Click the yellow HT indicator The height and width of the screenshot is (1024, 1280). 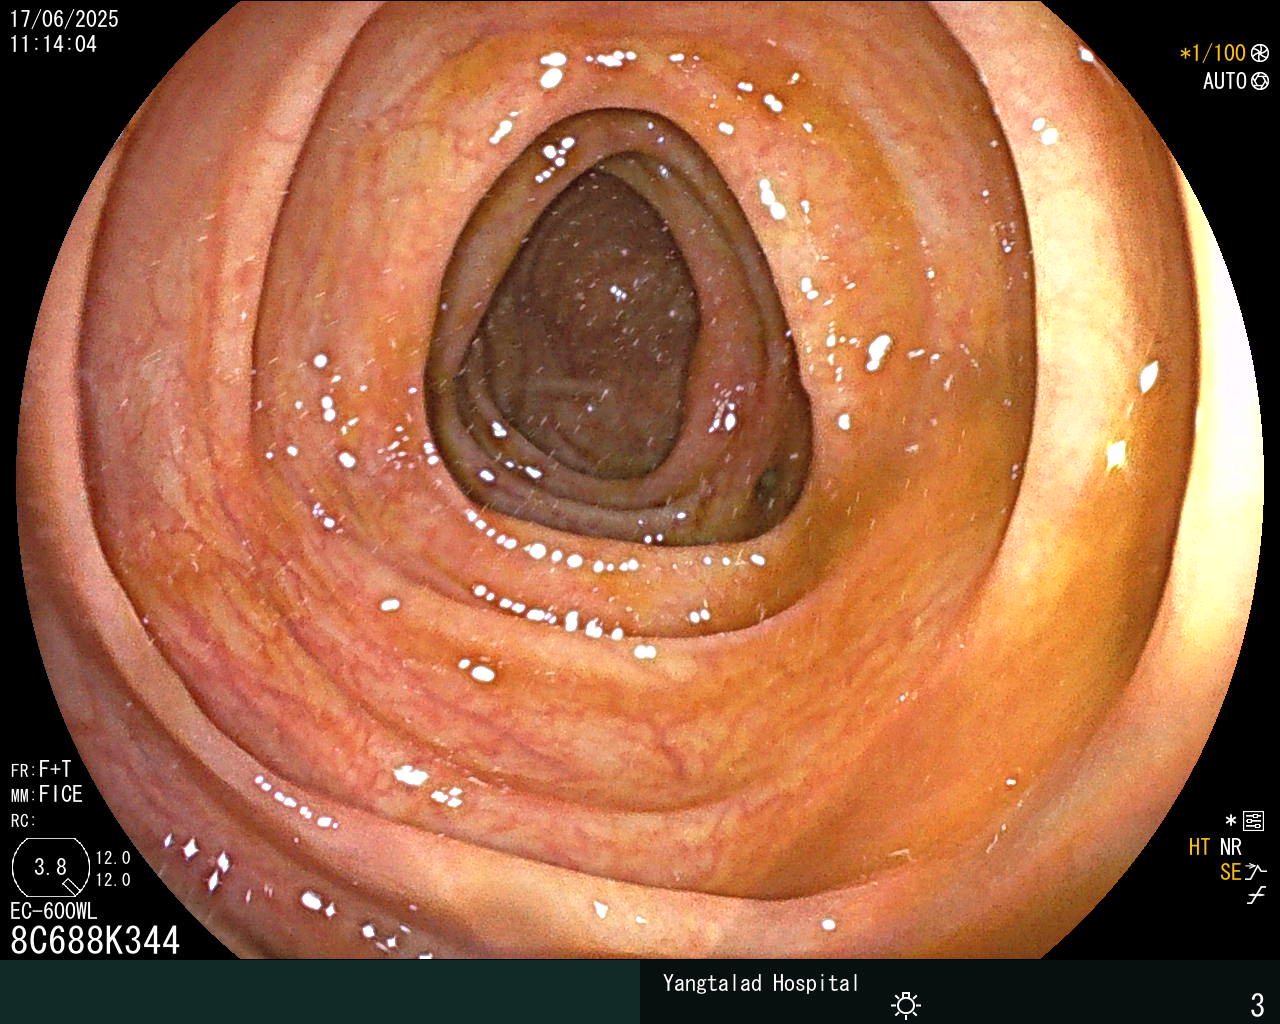(1200, 847)
